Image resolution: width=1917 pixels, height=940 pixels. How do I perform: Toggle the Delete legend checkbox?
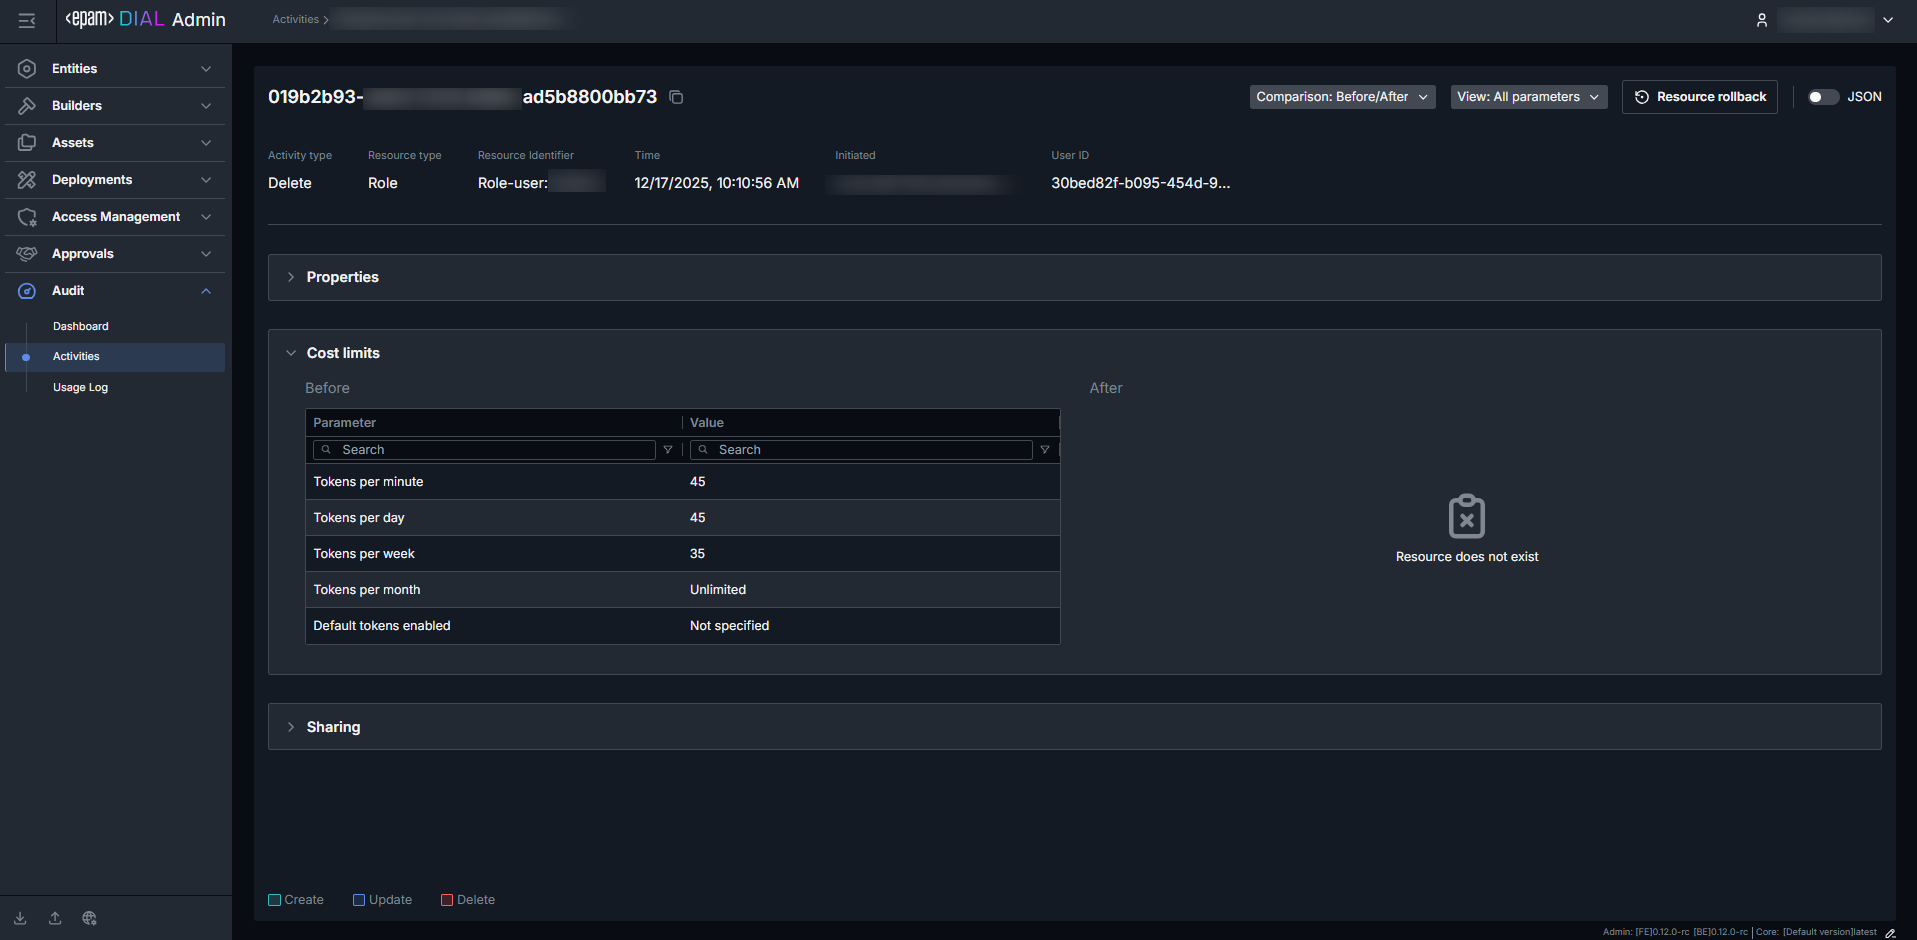[x=447, y=900]
